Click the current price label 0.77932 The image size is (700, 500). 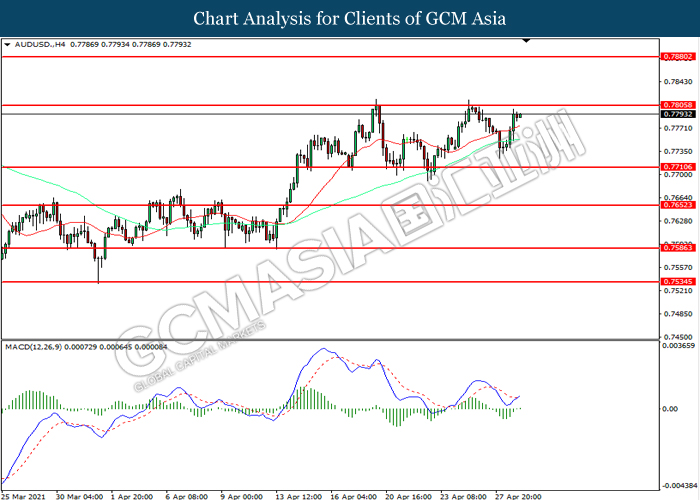pyautogui.click(x=678, y=114)
